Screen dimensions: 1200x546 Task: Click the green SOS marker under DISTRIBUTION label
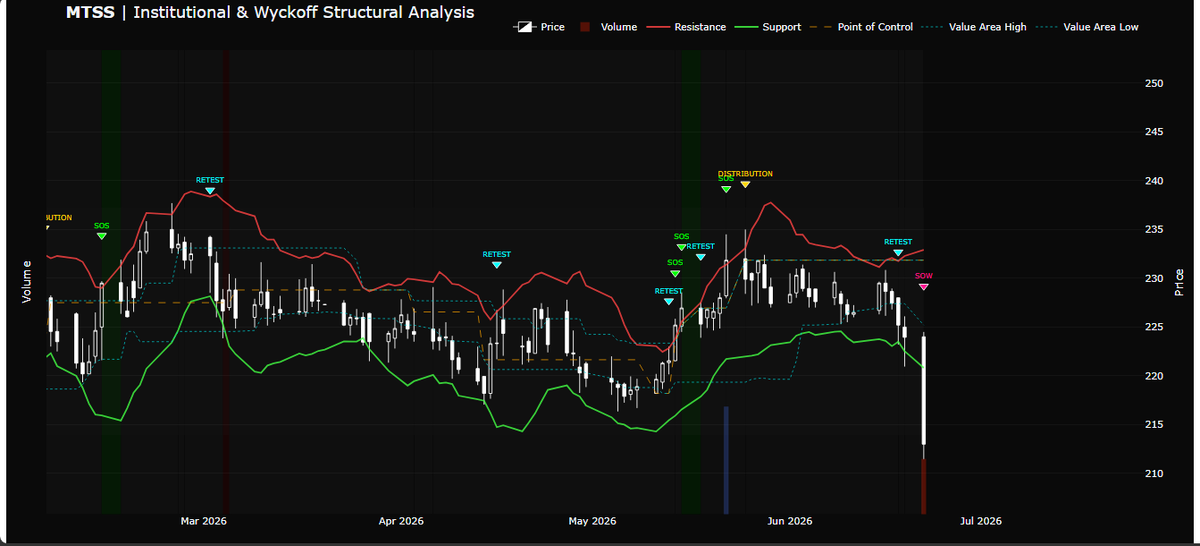click(726, 188)
